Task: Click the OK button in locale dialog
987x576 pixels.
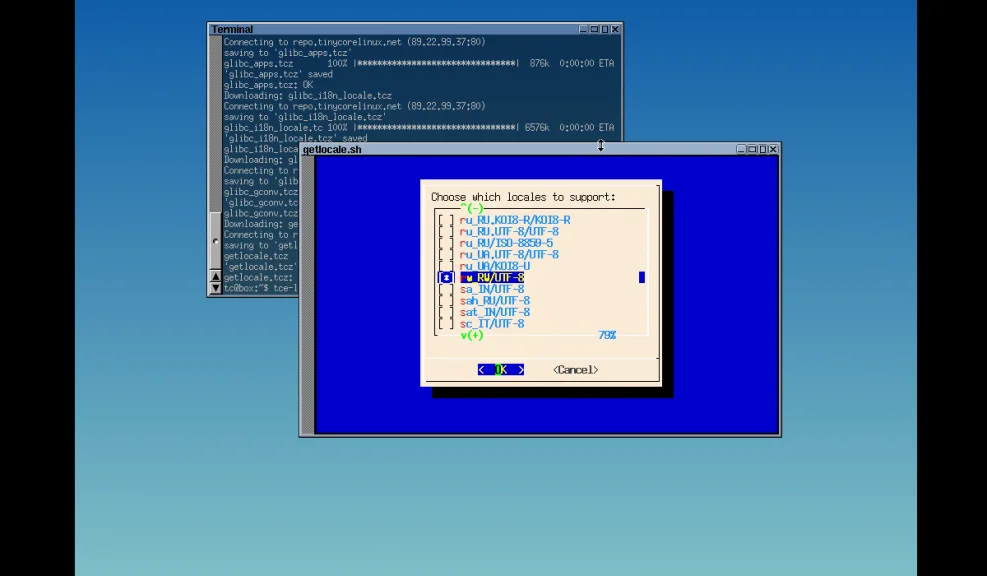Action: pos(501,370)
